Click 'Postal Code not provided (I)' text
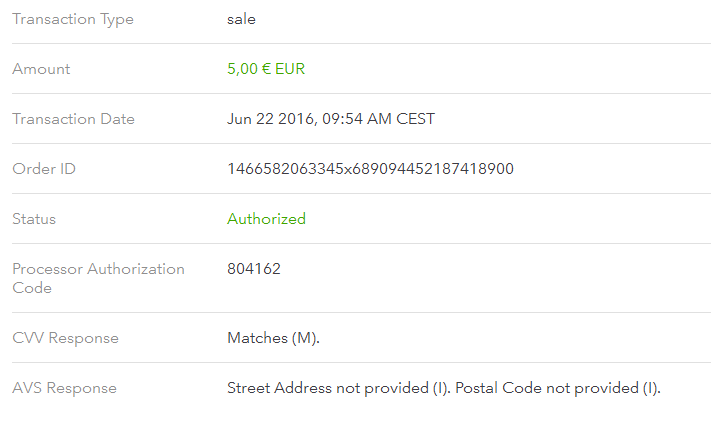 pyautogui.click(x=556, y=388)
